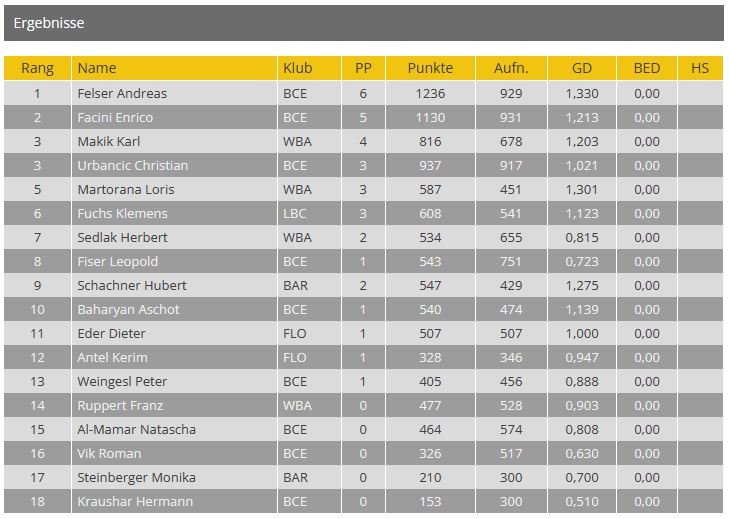Click the HS column header
The width and height of the screenshot is (729, 519).
(700, 68)
